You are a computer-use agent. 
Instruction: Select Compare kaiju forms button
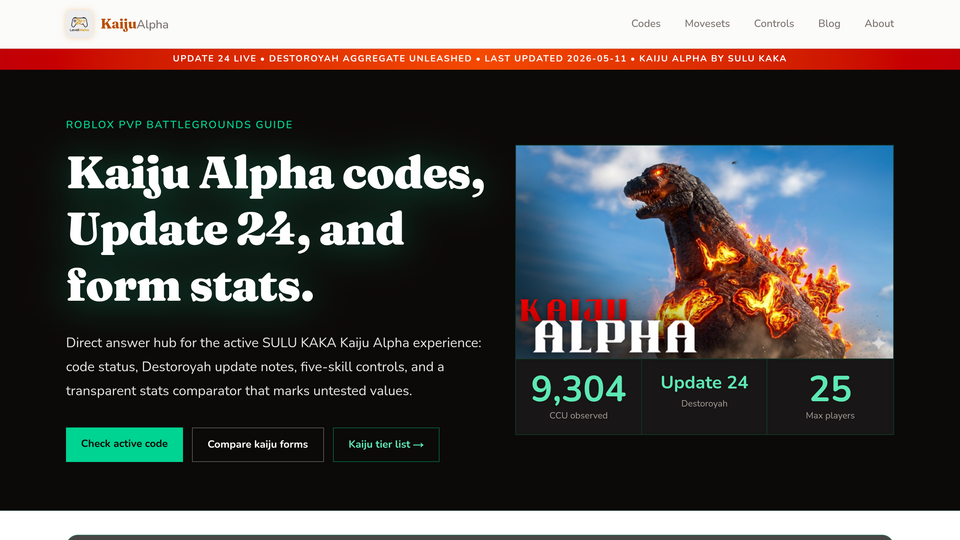coord(258,444)
